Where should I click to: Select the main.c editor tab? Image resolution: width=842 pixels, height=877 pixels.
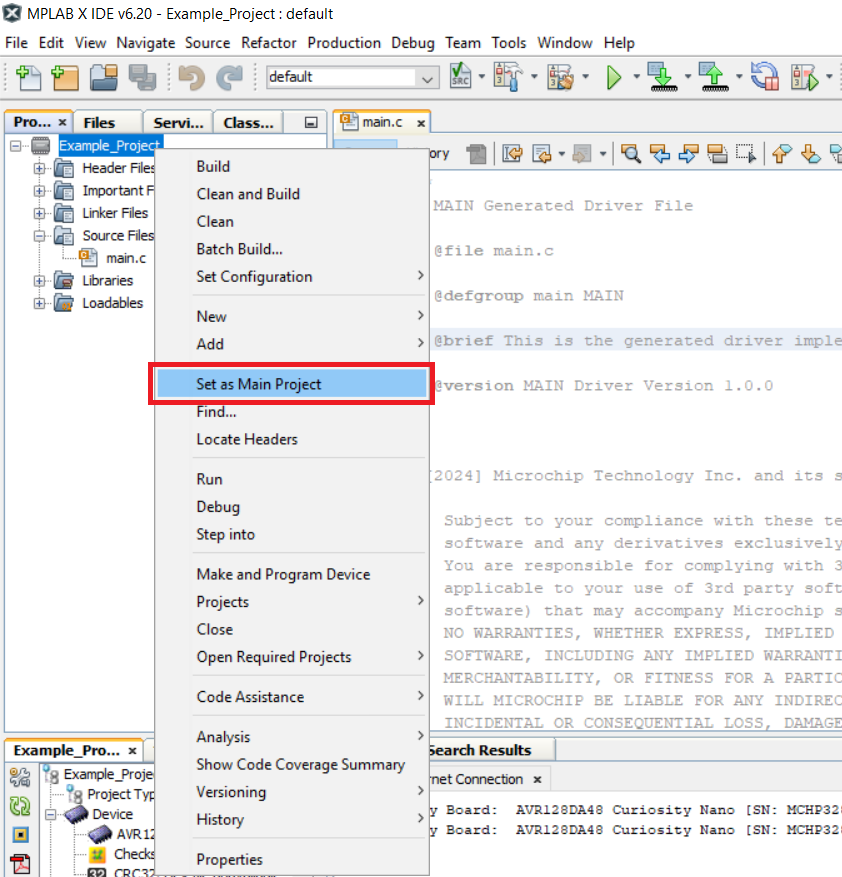(x=382, y=122)
